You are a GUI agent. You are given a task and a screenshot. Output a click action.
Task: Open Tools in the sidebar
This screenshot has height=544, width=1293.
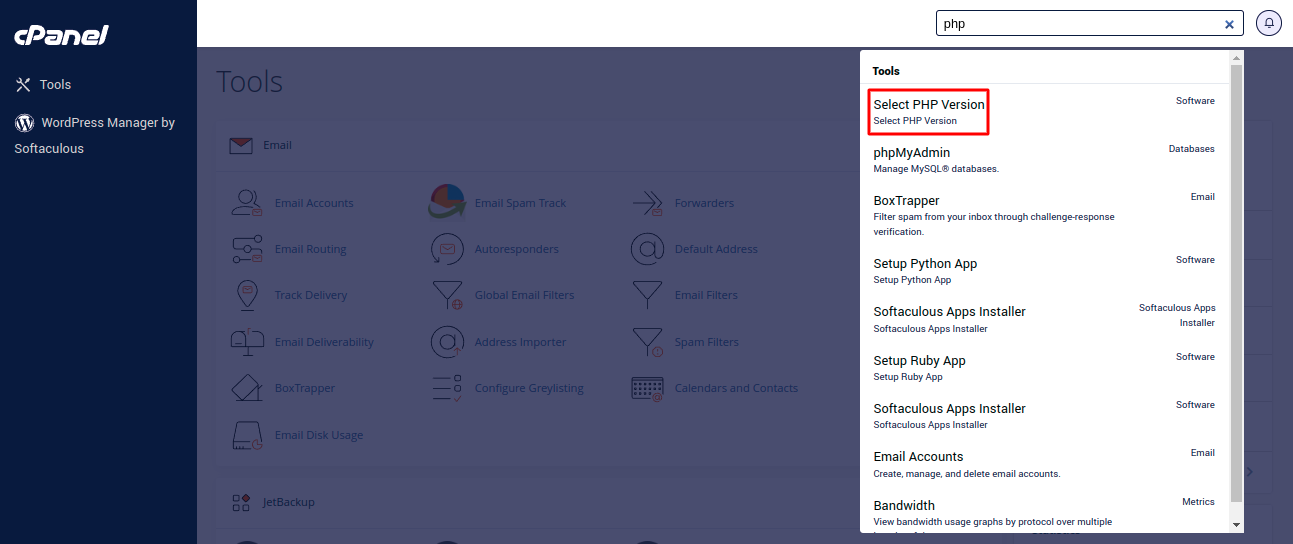[x=55, y=85]
